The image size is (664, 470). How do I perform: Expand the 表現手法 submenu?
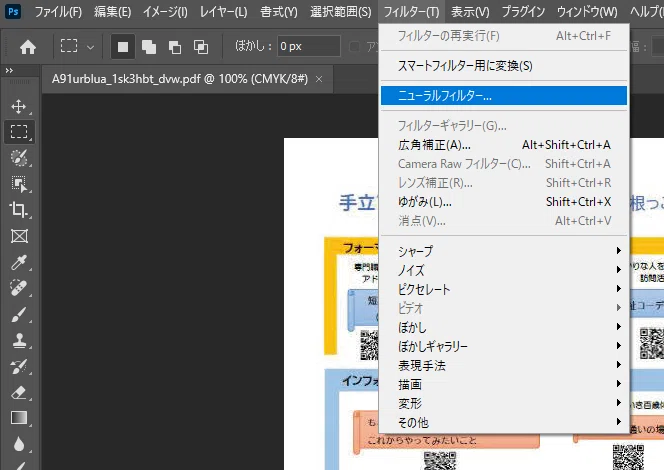coord(504,365)
